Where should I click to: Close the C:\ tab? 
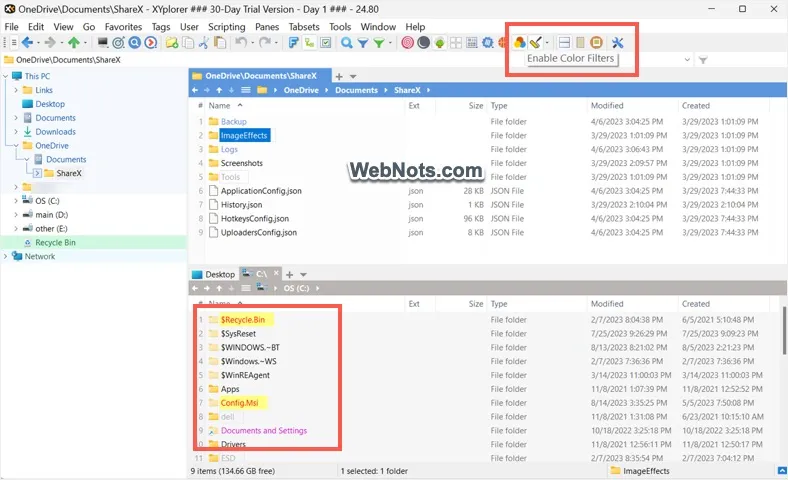[x=276, y=273]
